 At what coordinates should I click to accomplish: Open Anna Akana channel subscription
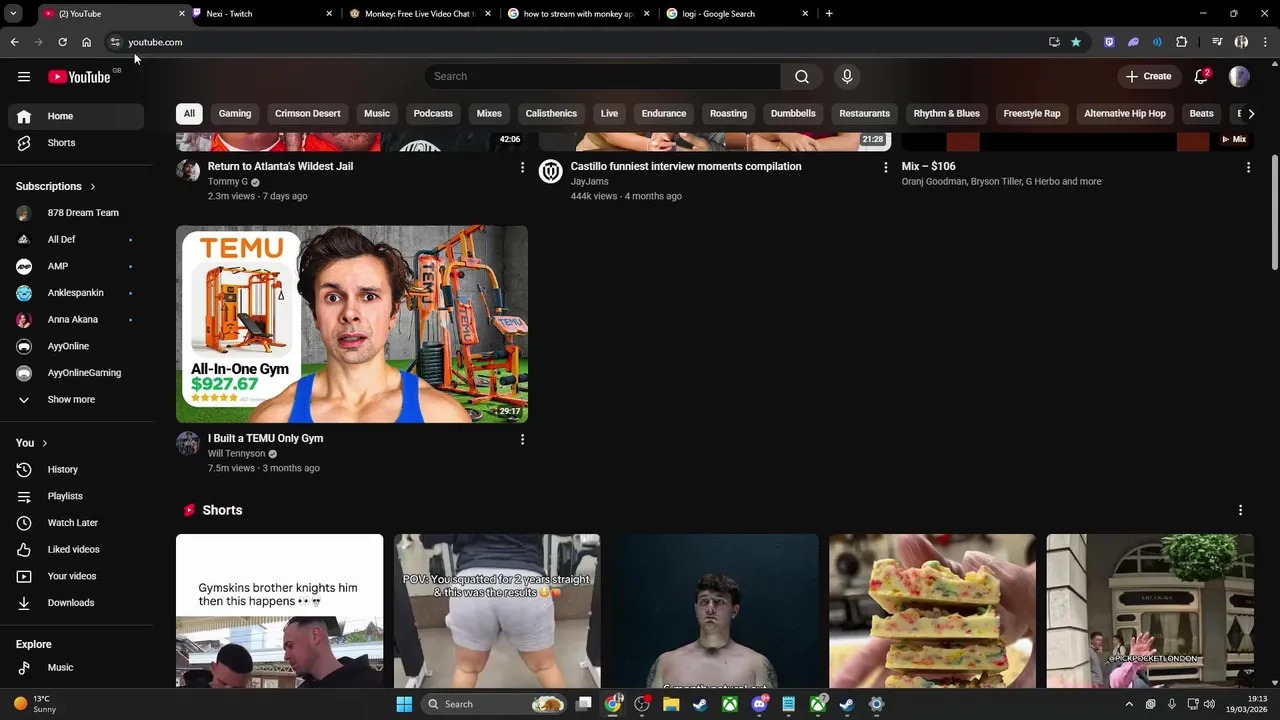click(x=76, y=320)
